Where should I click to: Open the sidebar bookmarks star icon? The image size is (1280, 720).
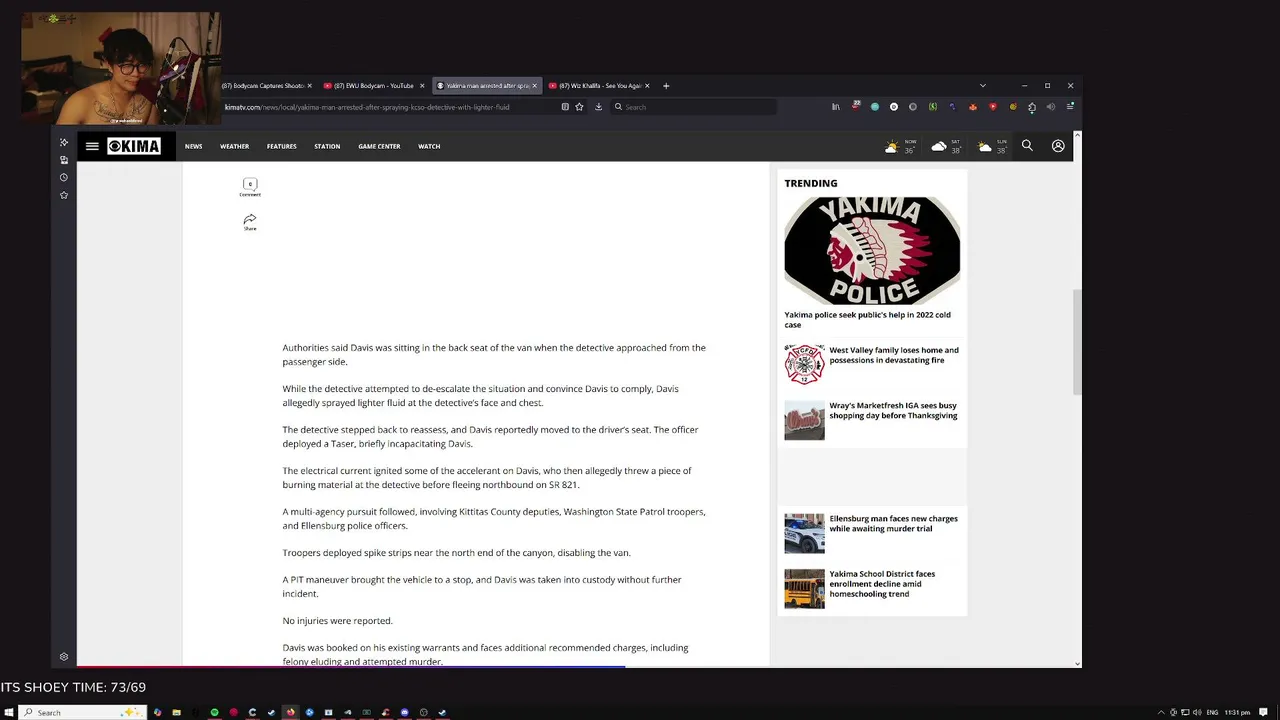[64, 195]
